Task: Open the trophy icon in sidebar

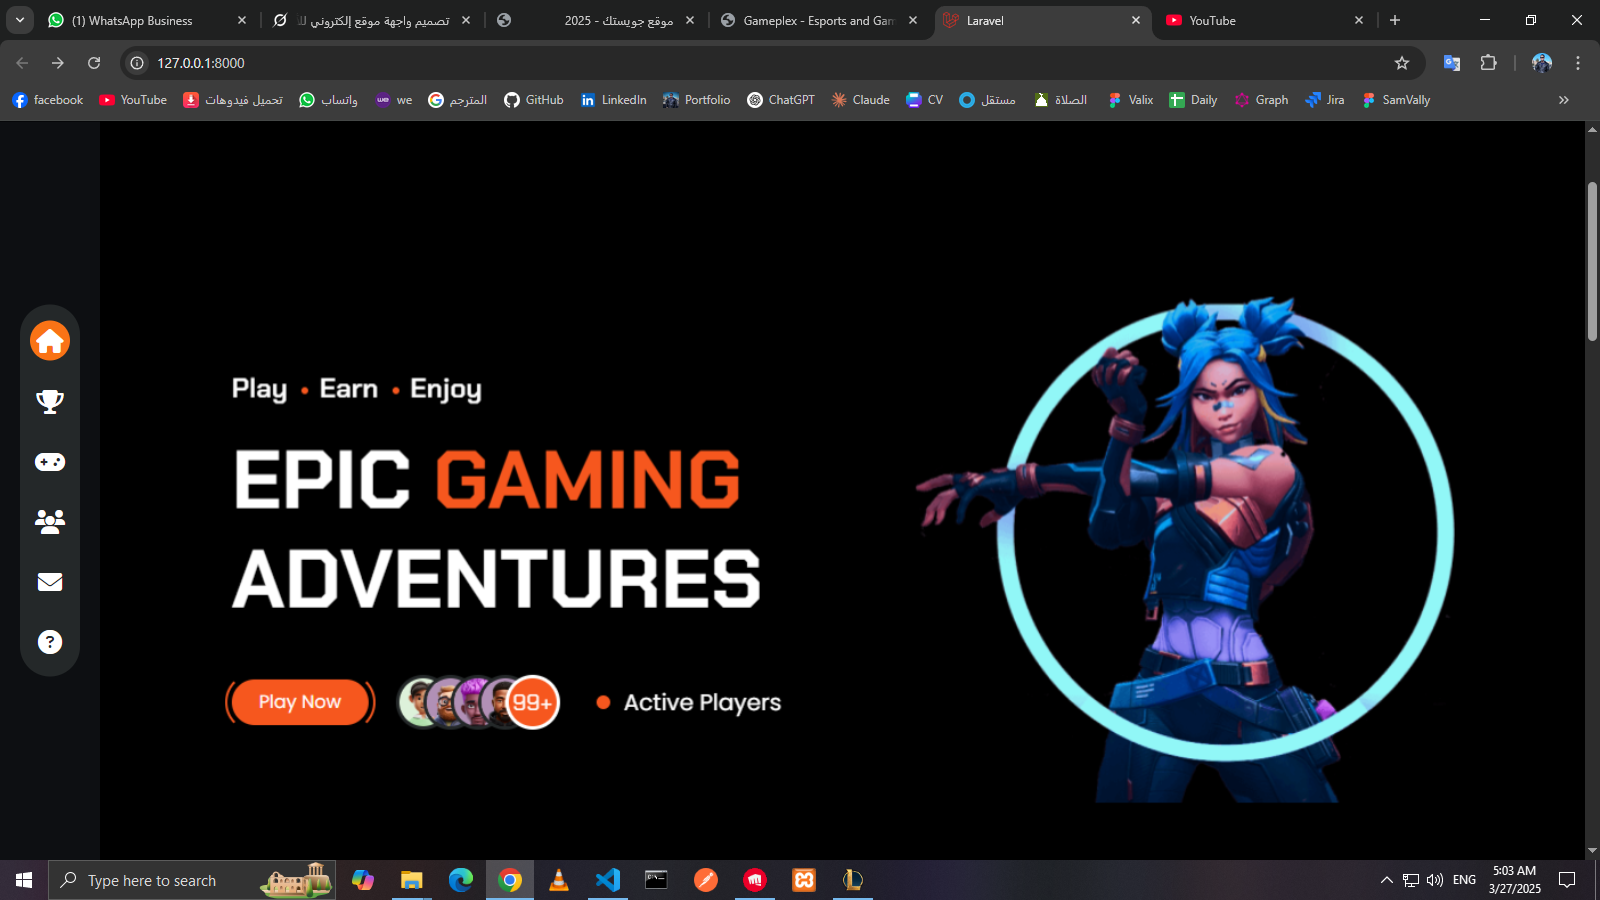Action: pyautogui.click(x=50, y=401)
